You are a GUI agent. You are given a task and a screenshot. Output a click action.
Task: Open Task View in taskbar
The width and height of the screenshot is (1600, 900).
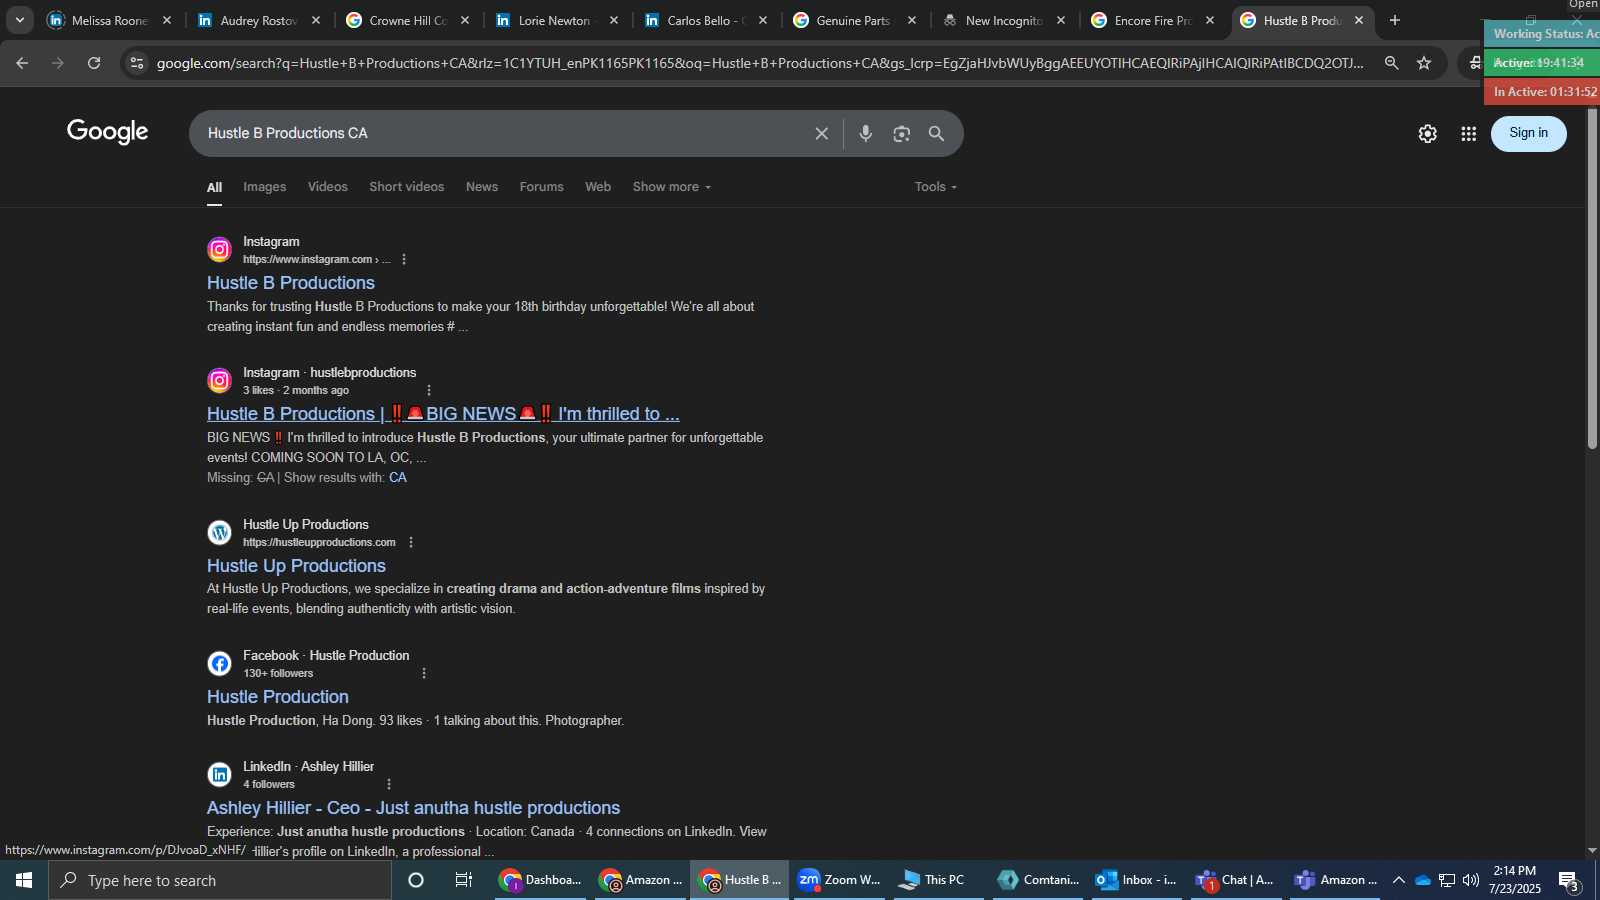click(464, 880)
